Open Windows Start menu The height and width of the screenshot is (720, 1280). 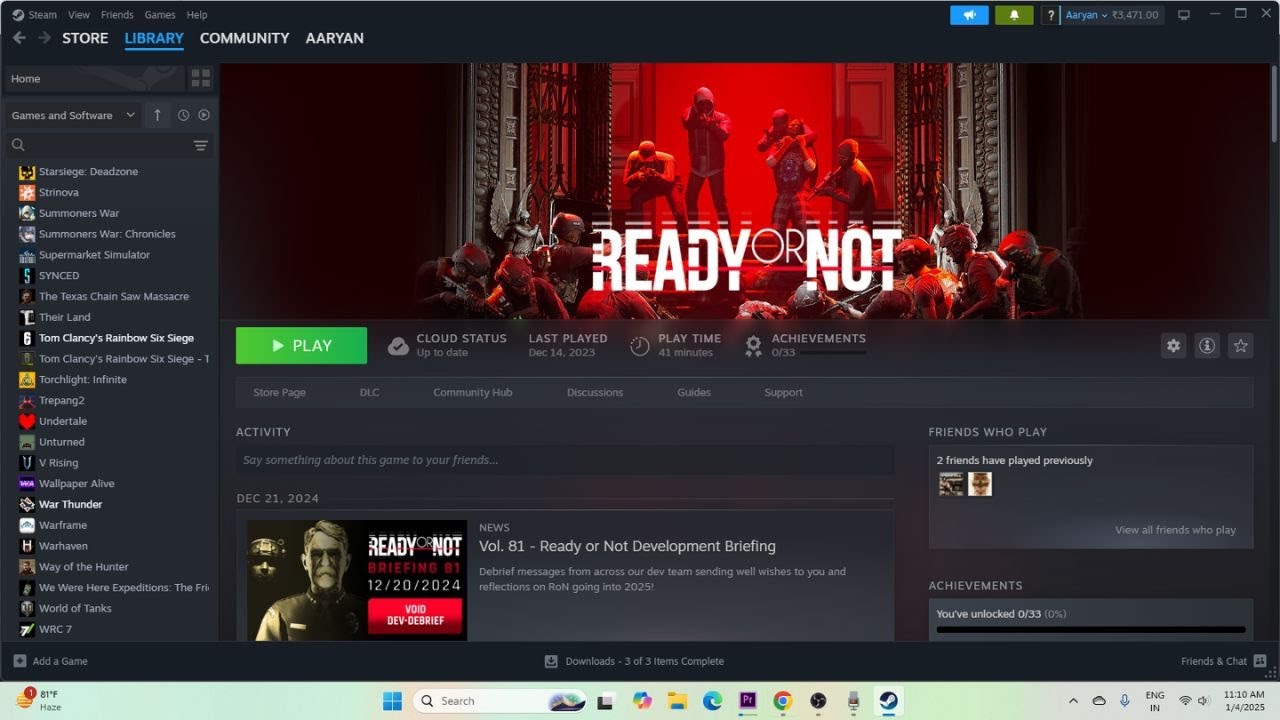click(x=392, y=701)
